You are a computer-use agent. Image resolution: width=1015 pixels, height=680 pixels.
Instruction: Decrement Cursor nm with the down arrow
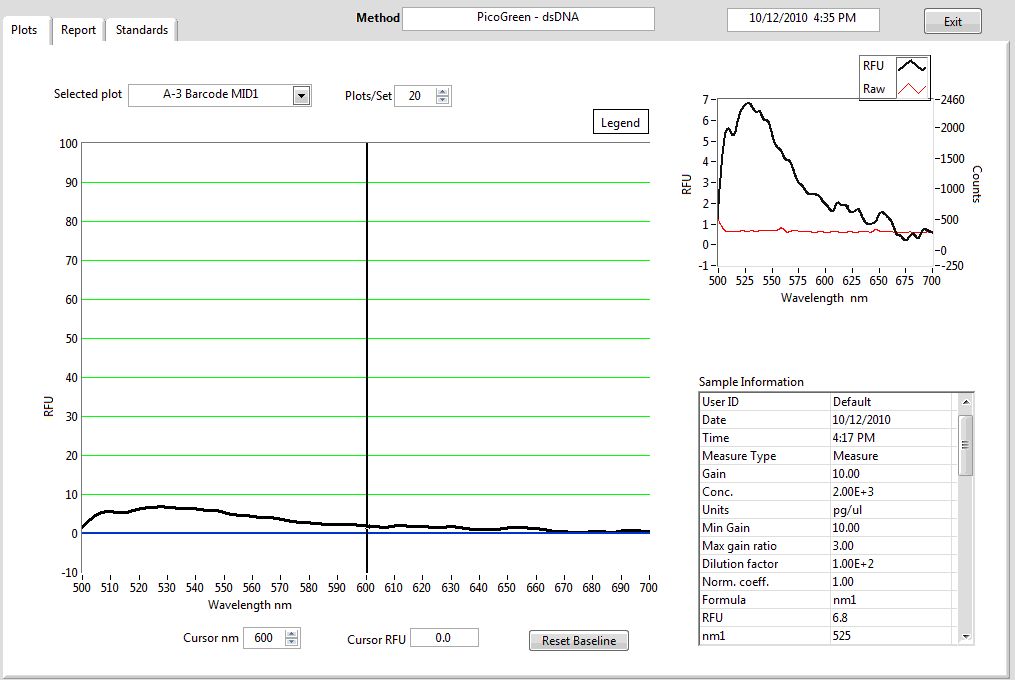pyautogui.click(x=292, y=642)
